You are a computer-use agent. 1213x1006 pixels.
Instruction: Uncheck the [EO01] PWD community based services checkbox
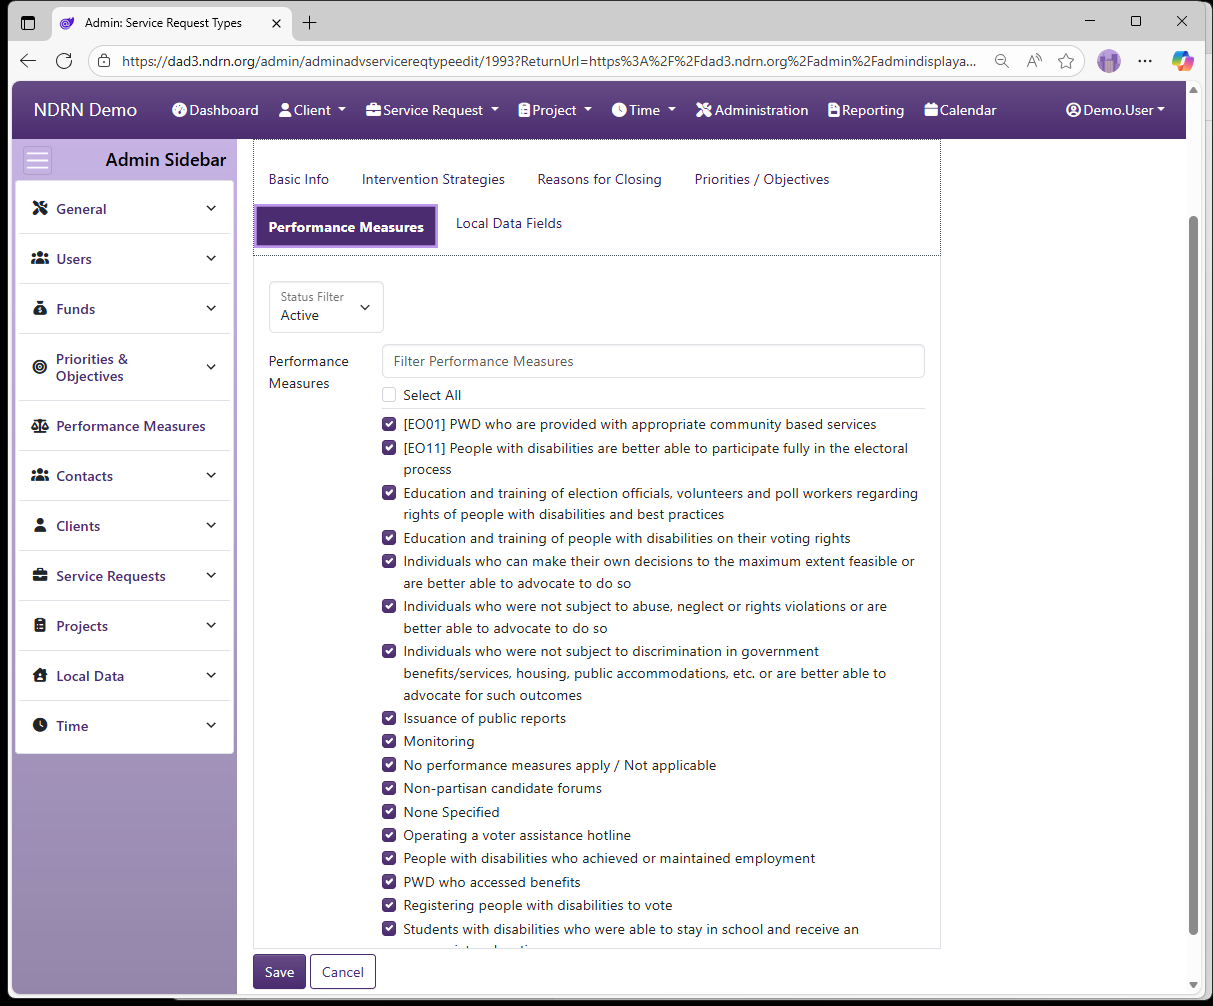tap(389, 424)
